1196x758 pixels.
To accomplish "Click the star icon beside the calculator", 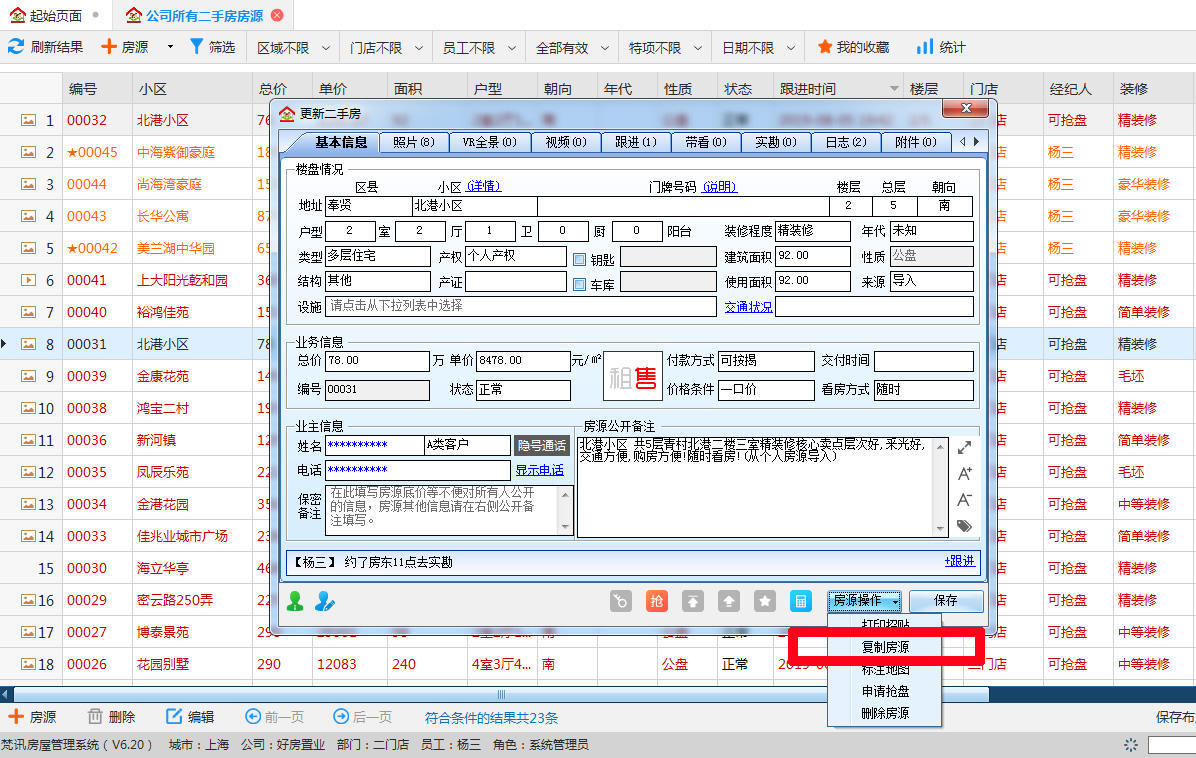I will pos(765,601).
